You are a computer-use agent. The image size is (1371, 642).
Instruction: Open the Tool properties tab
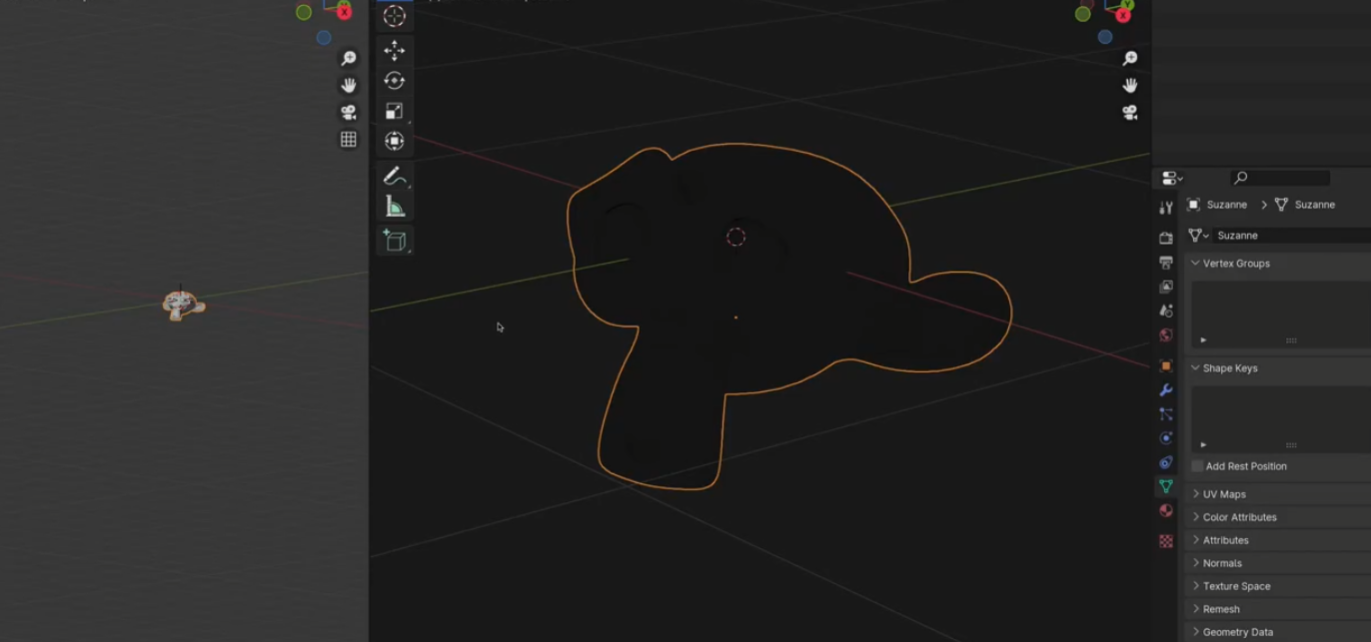coord(1165,208)
